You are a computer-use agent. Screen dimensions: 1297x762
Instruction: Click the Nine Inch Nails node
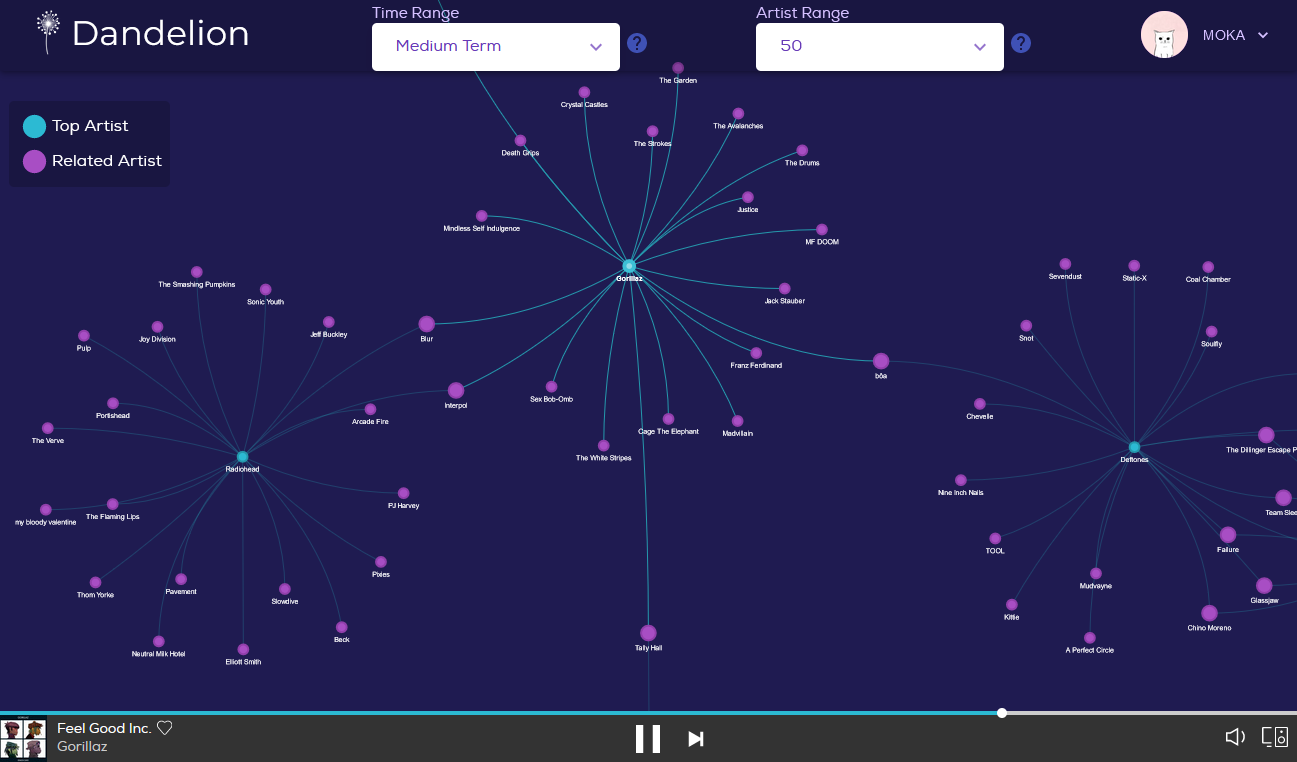(961, 480)
